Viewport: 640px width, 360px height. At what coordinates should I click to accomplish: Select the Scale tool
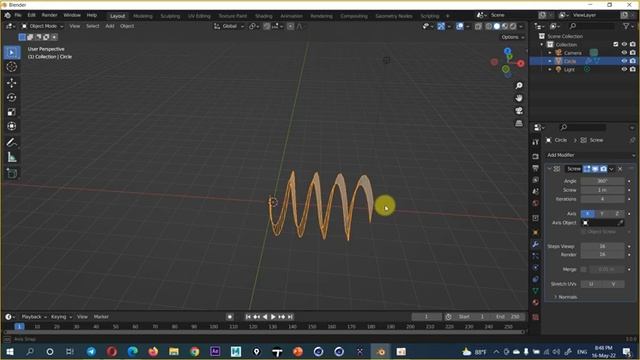[x=11, y=112]
